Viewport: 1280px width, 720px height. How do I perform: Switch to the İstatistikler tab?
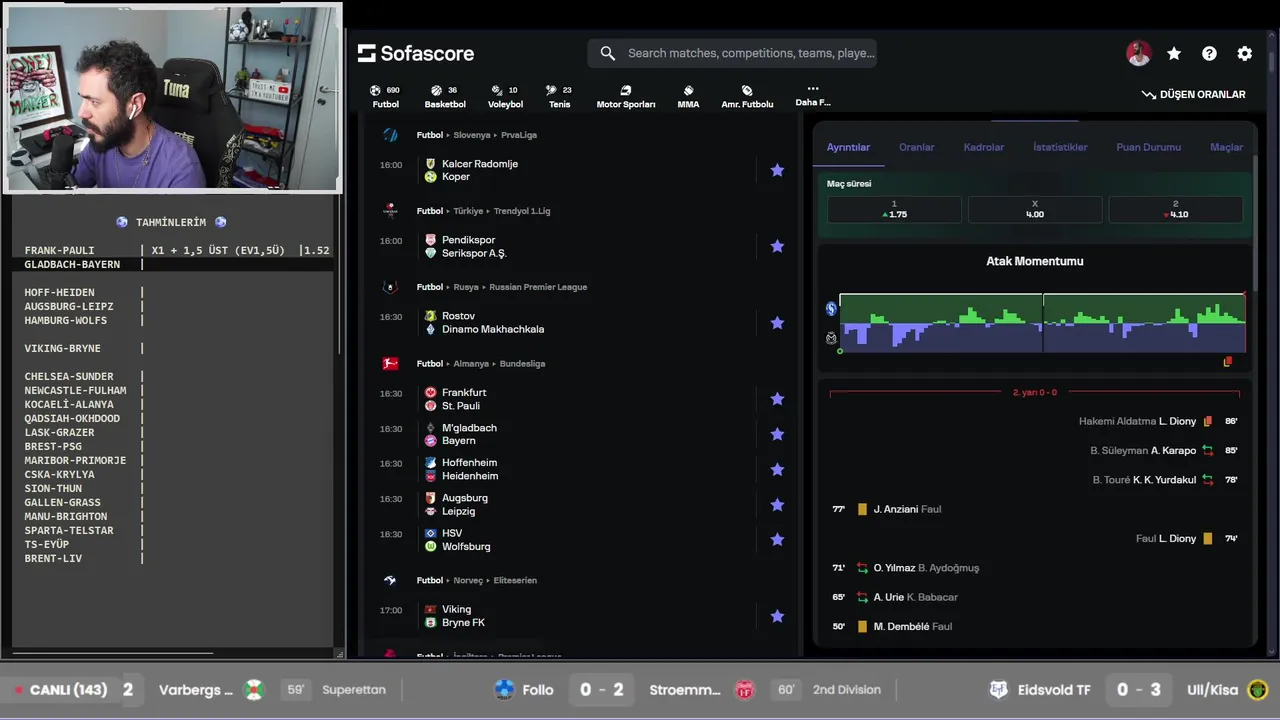(x=1060, y=147)
